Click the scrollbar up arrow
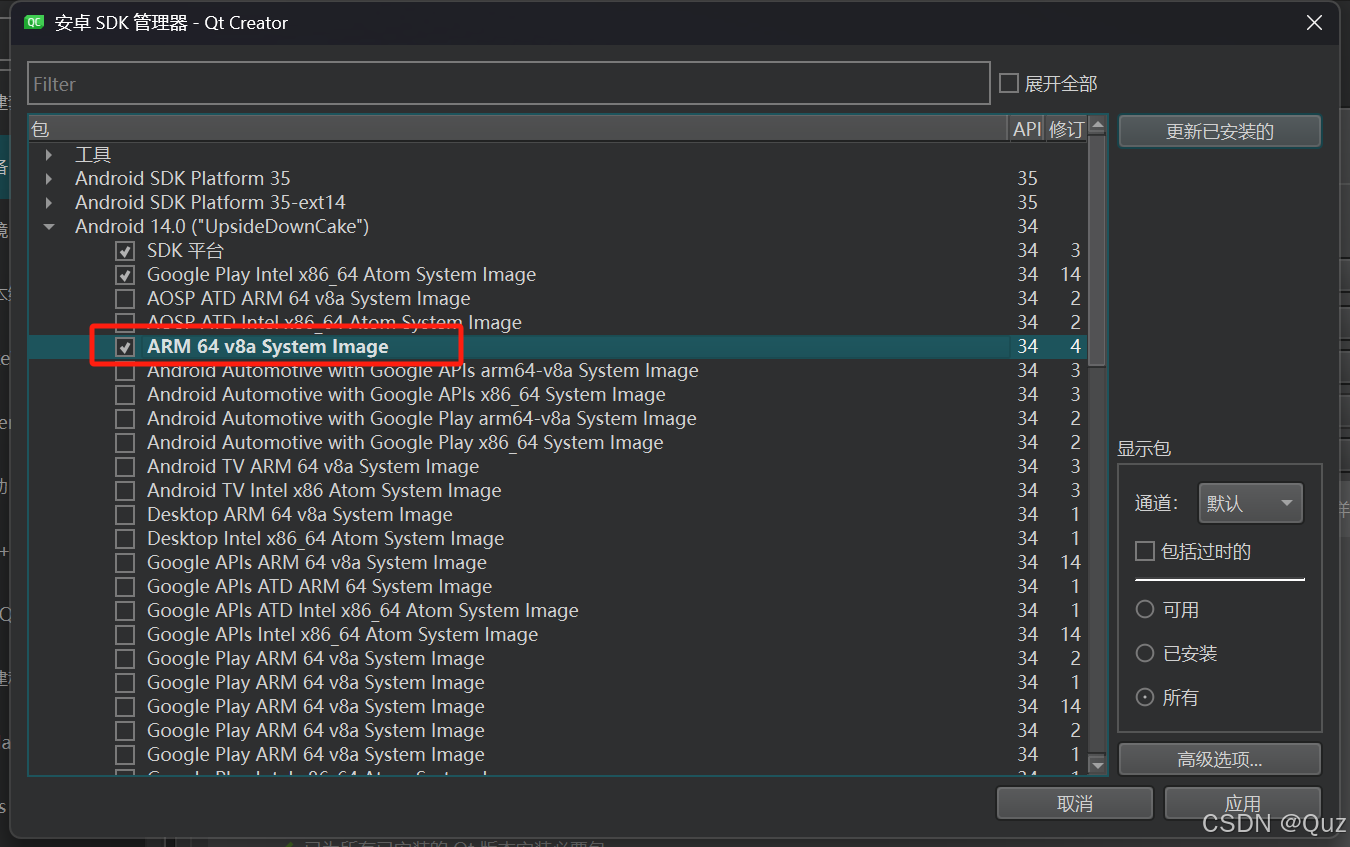The width and height of the screenshot is (1350, 847). click(x=1098, y=126)
